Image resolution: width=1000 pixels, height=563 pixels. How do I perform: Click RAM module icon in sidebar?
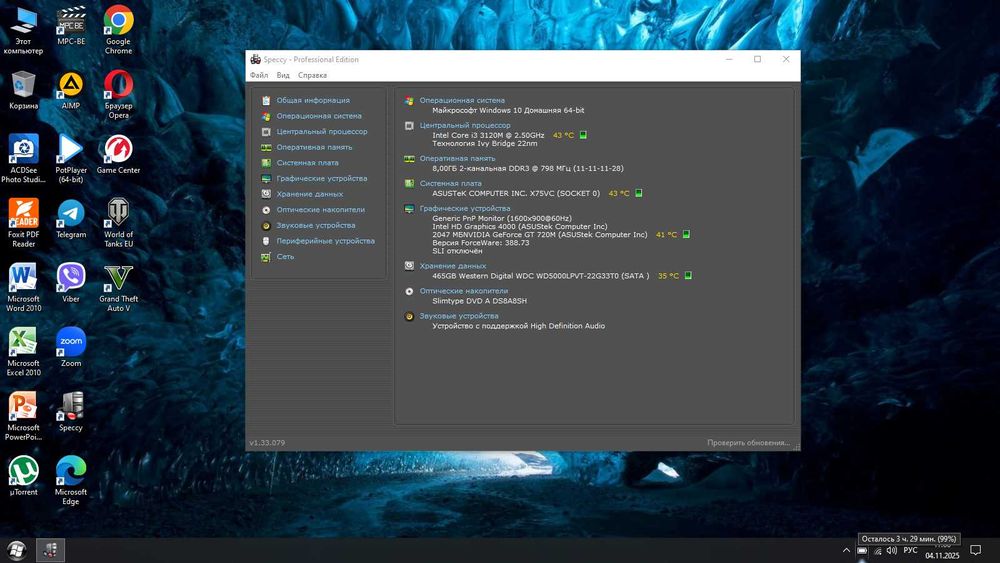coord(266,147)
